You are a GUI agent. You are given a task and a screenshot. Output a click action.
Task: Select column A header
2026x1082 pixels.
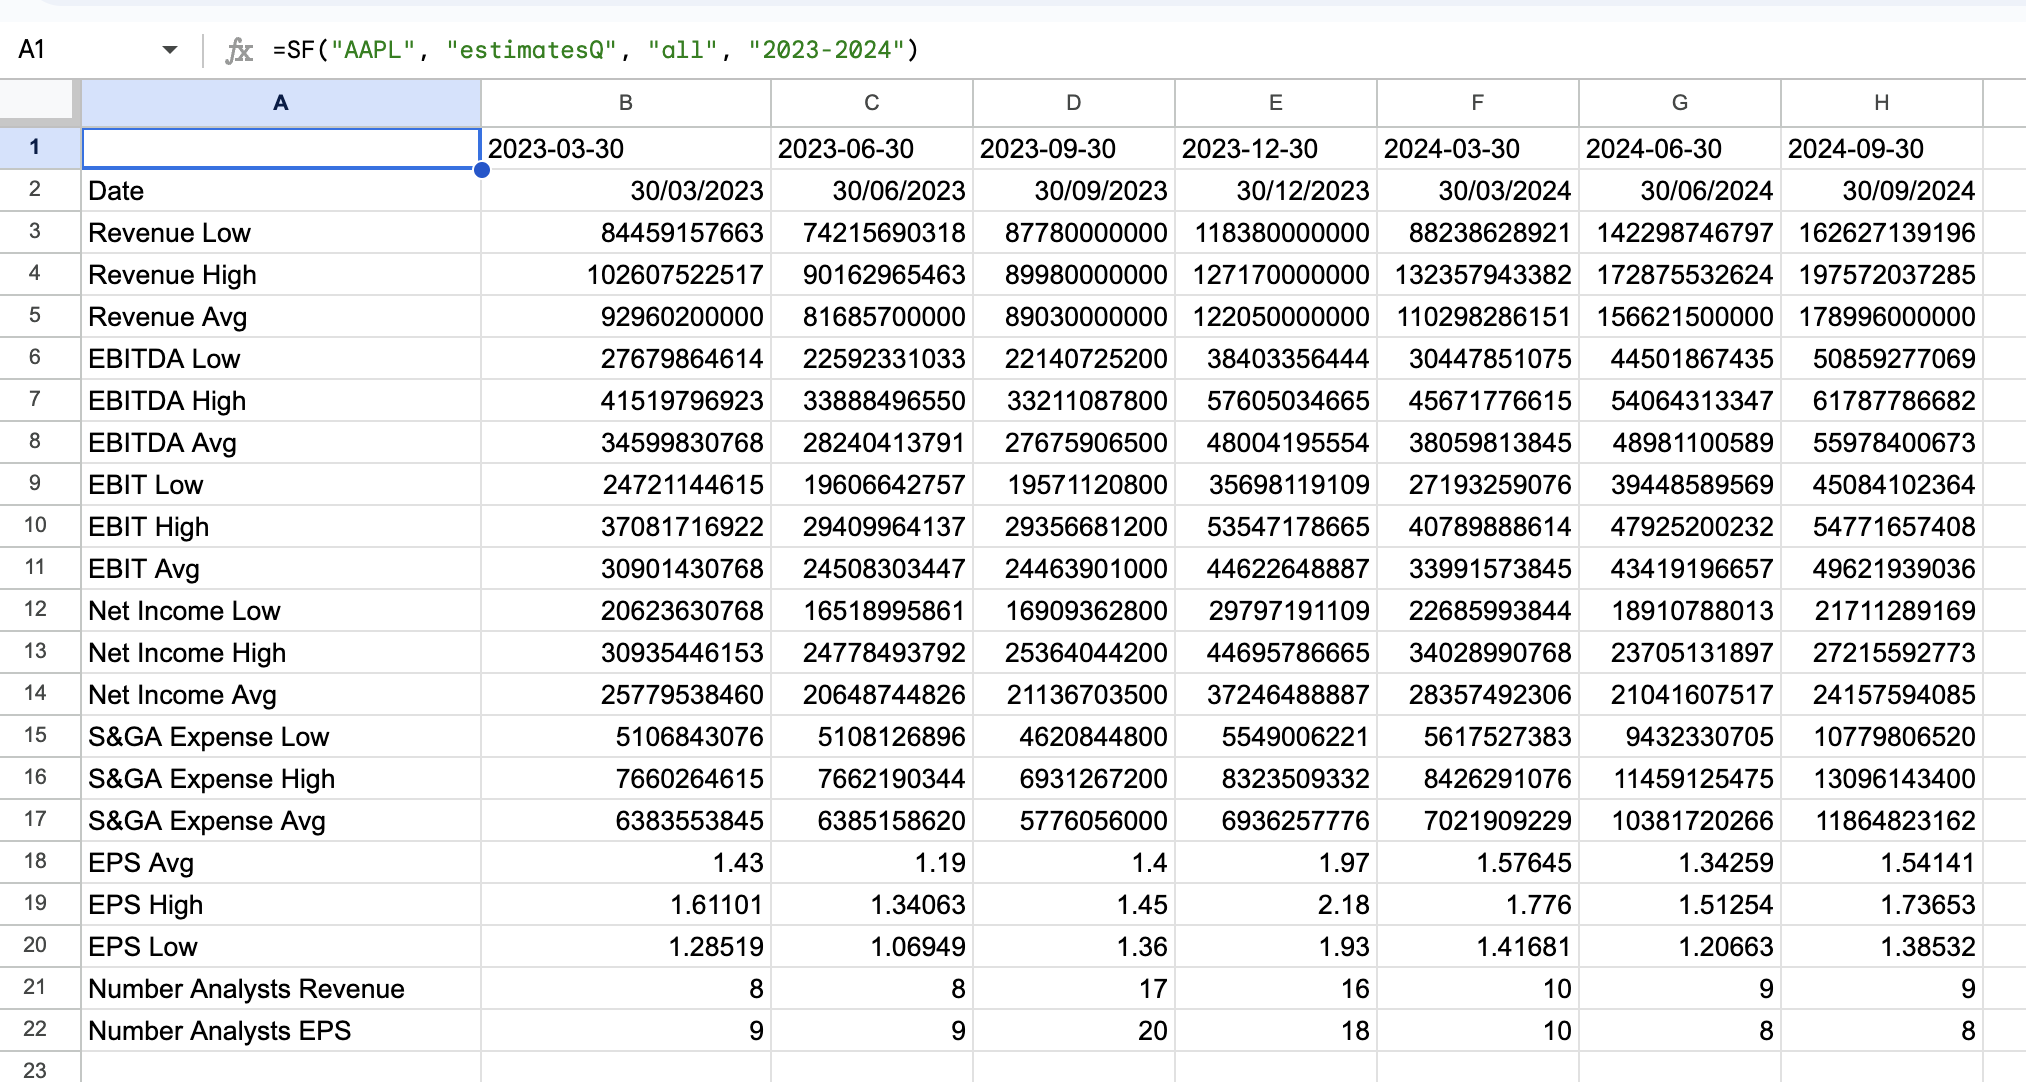281,103
